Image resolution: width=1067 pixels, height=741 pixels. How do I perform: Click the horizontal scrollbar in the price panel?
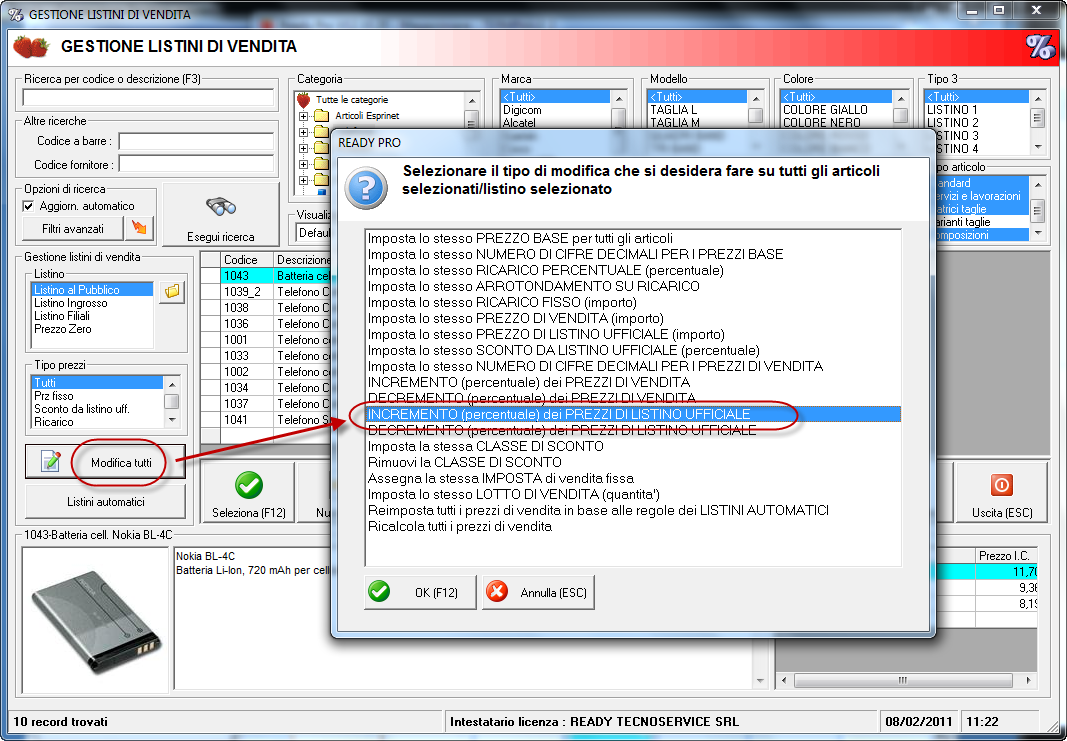903,680
